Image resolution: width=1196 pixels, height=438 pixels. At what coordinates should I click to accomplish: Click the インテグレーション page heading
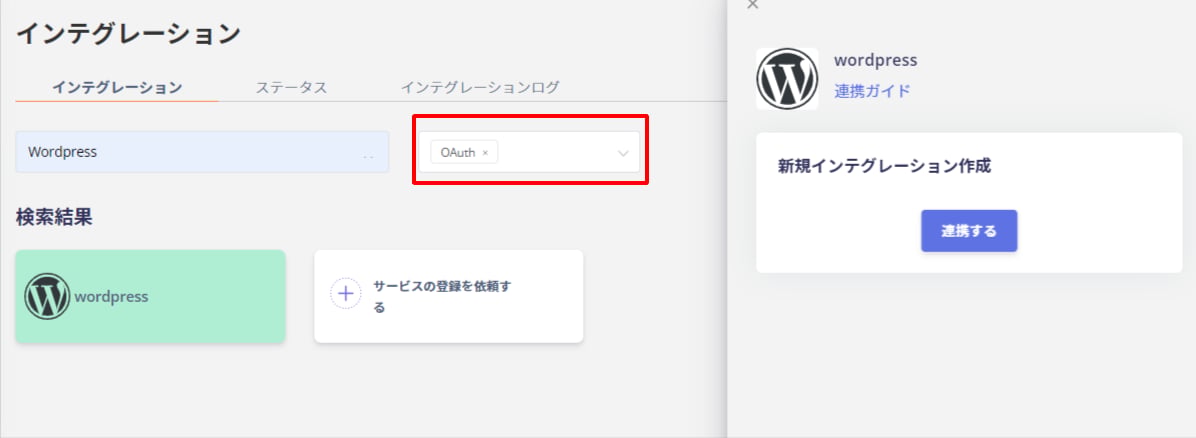tap(128, 34)
